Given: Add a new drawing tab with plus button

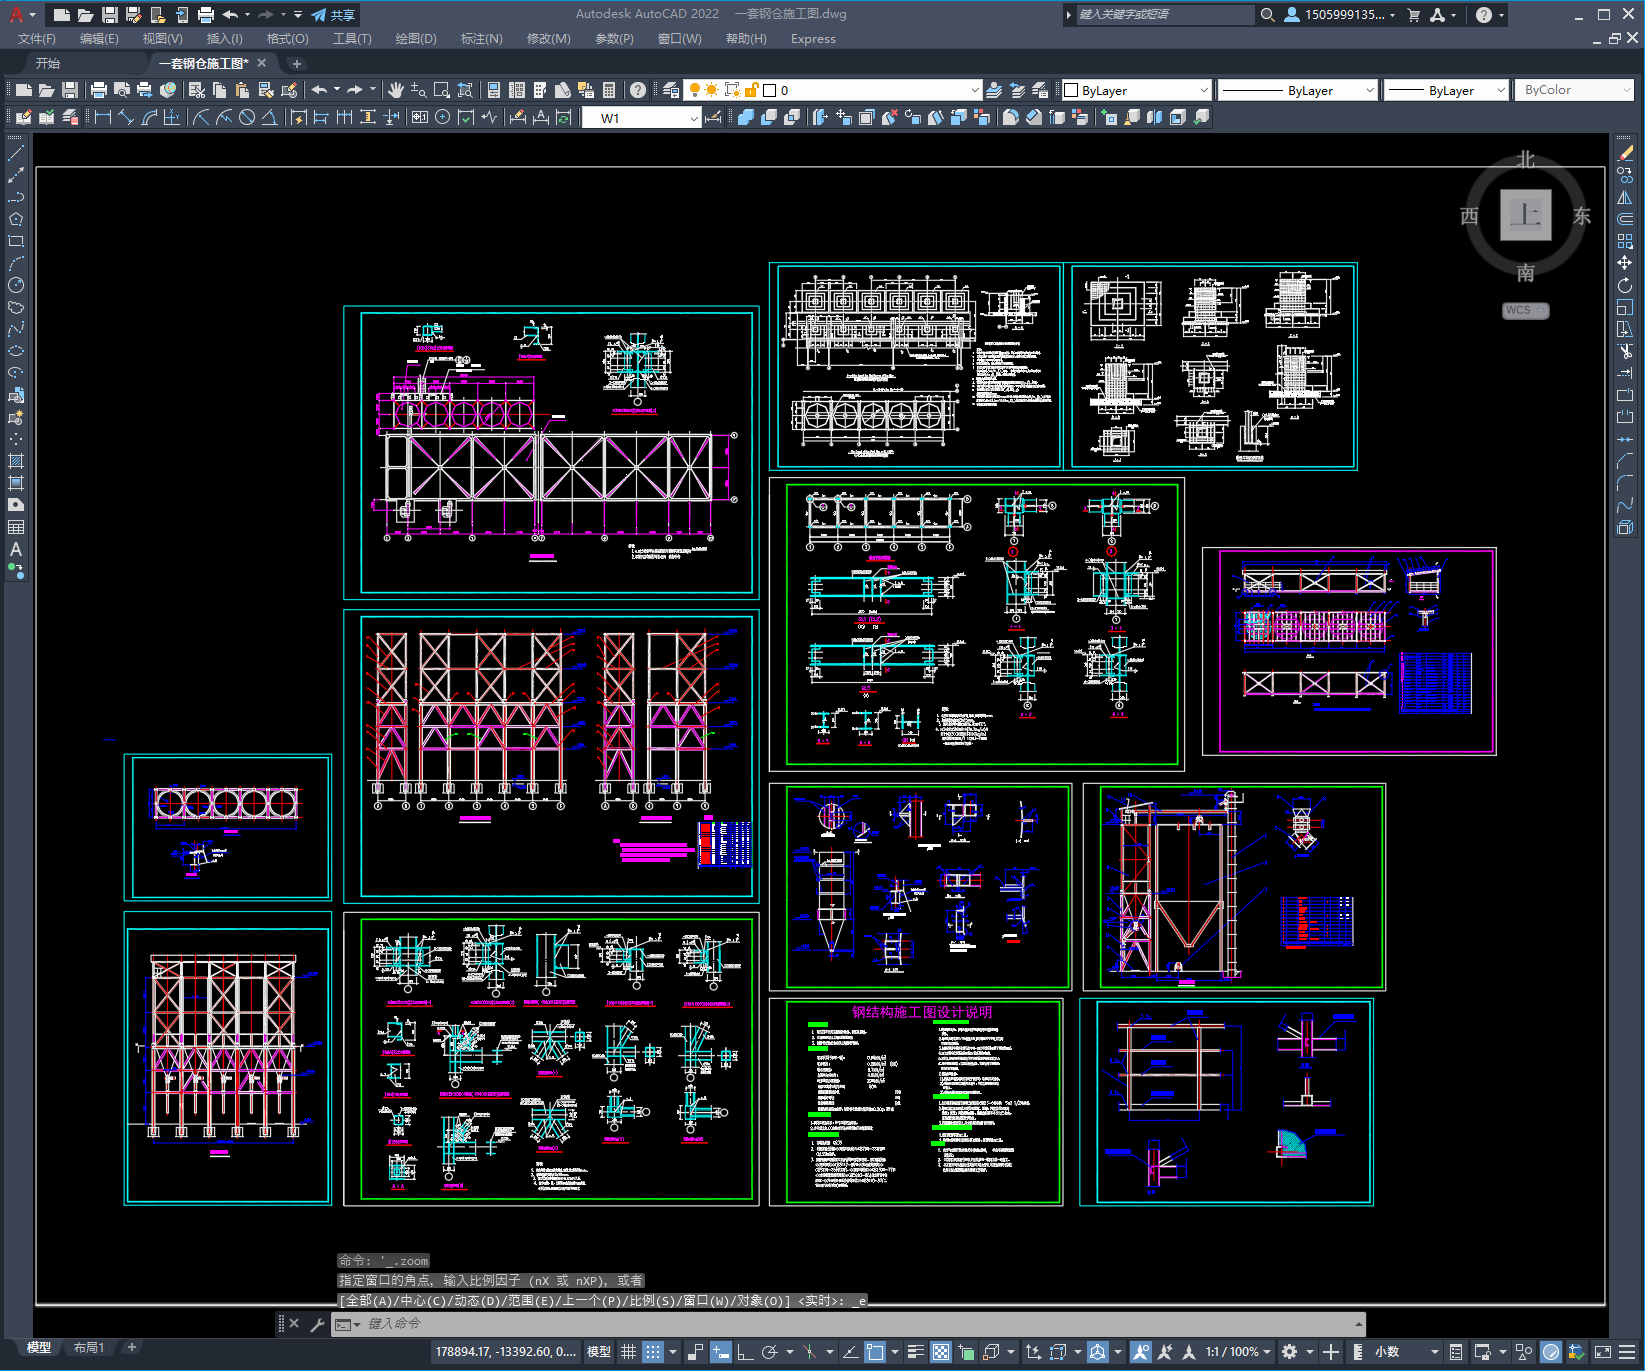Looking at the screenshot, I should [x=296, y=63].
